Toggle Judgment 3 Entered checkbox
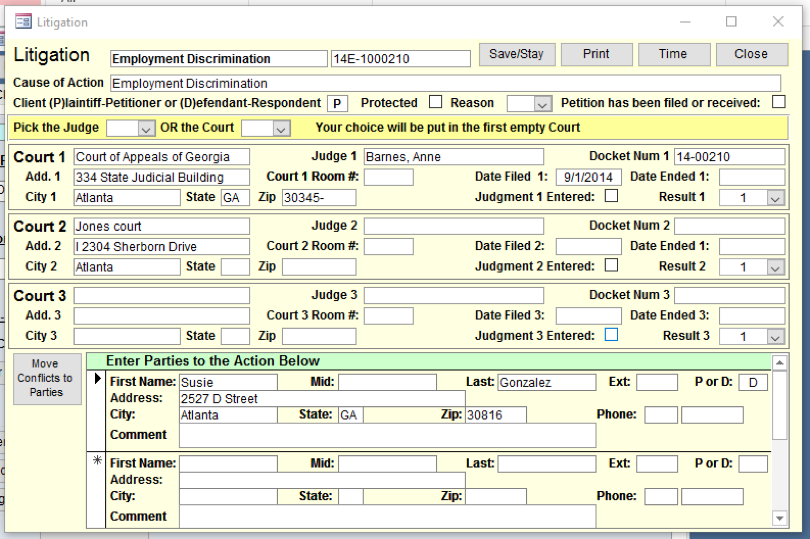Viewport: 810px width, 539px height. [611, 335]
